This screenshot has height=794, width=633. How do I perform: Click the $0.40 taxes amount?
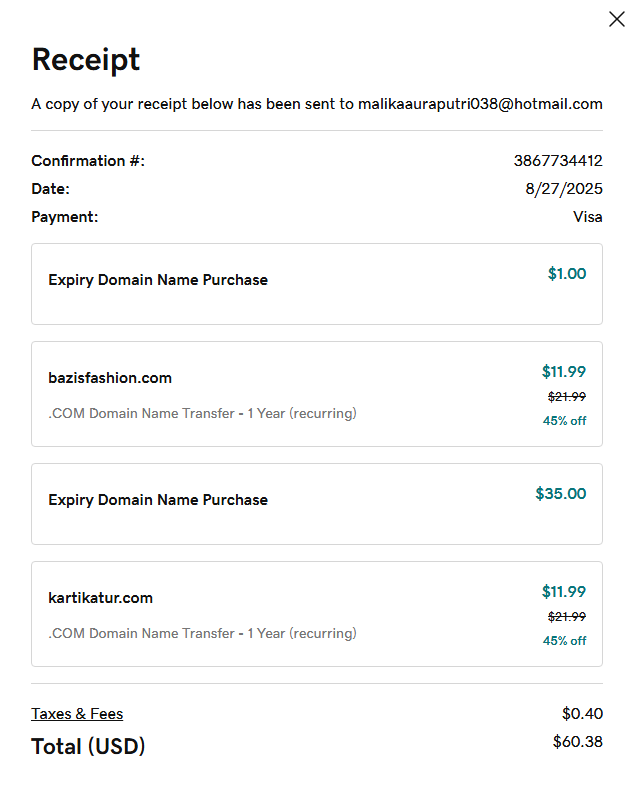[x=582, y=713]
